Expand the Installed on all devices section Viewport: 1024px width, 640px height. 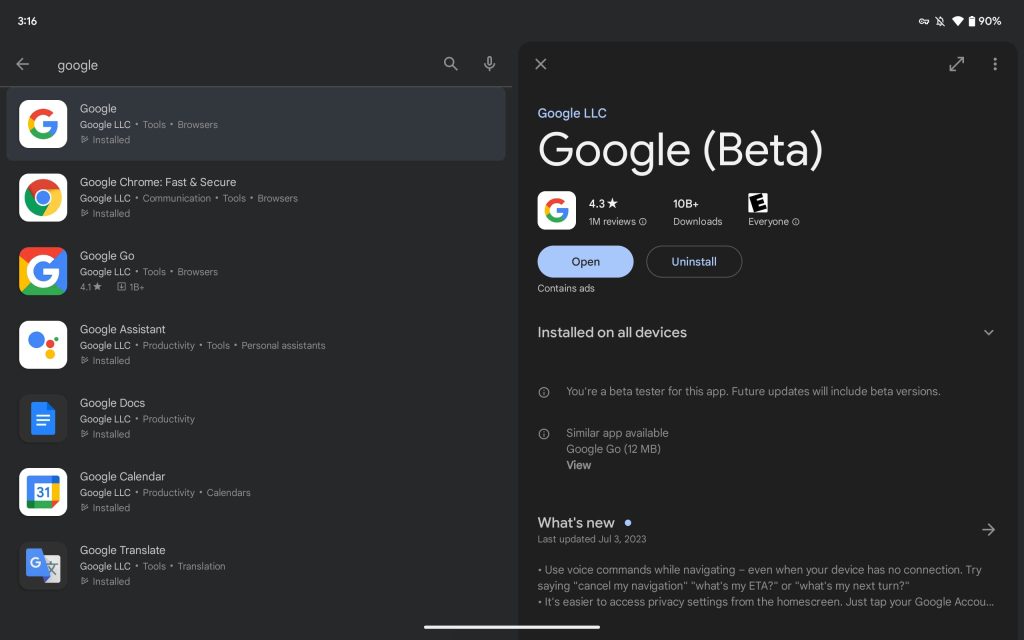coord(988,333)
